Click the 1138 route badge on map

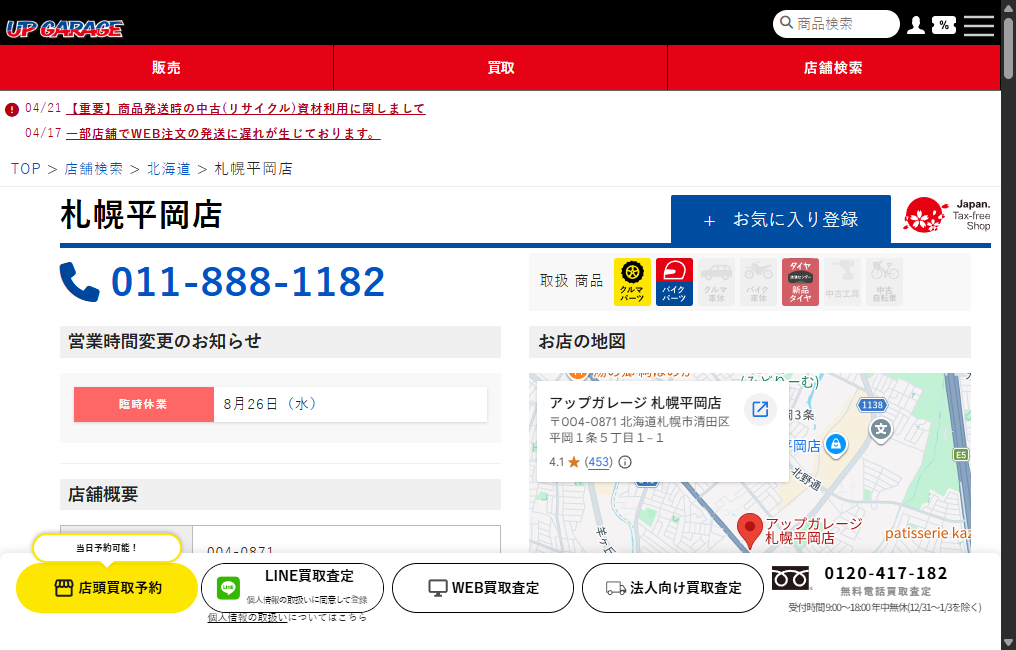click(872, 405)
